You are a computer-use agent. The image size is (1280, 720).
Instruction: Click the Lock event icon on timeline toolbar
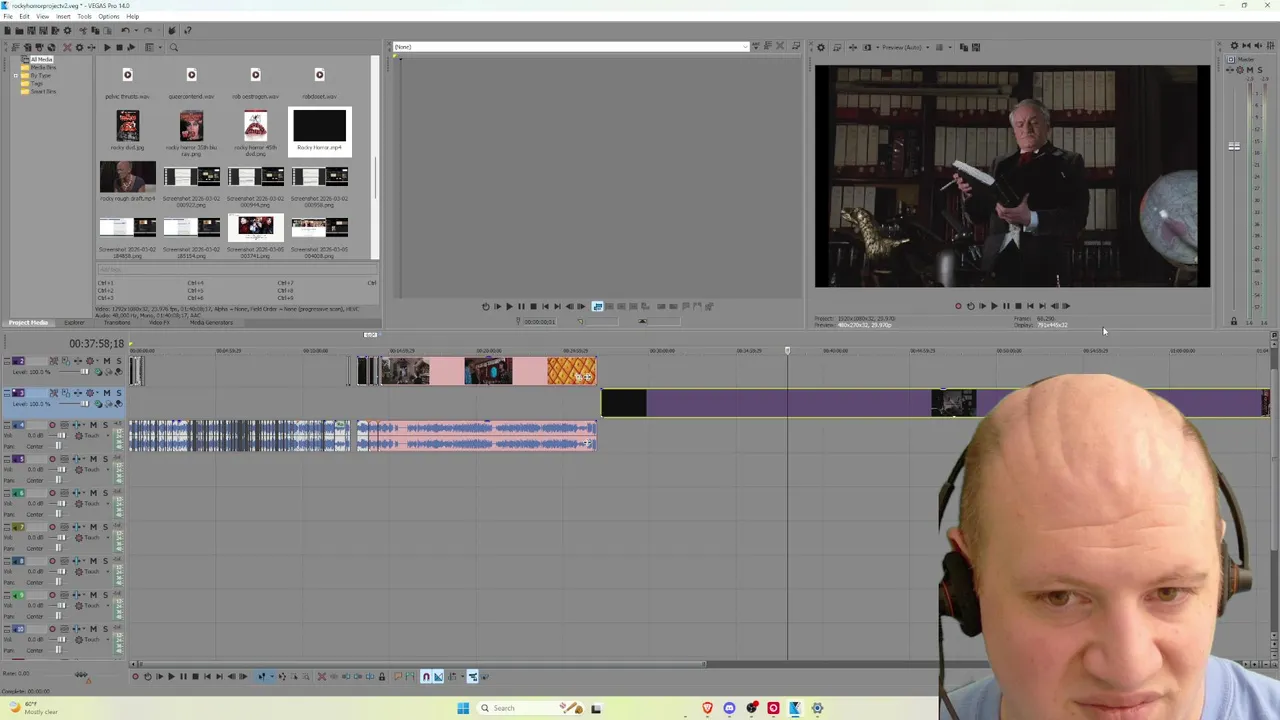tap(381, 677)
